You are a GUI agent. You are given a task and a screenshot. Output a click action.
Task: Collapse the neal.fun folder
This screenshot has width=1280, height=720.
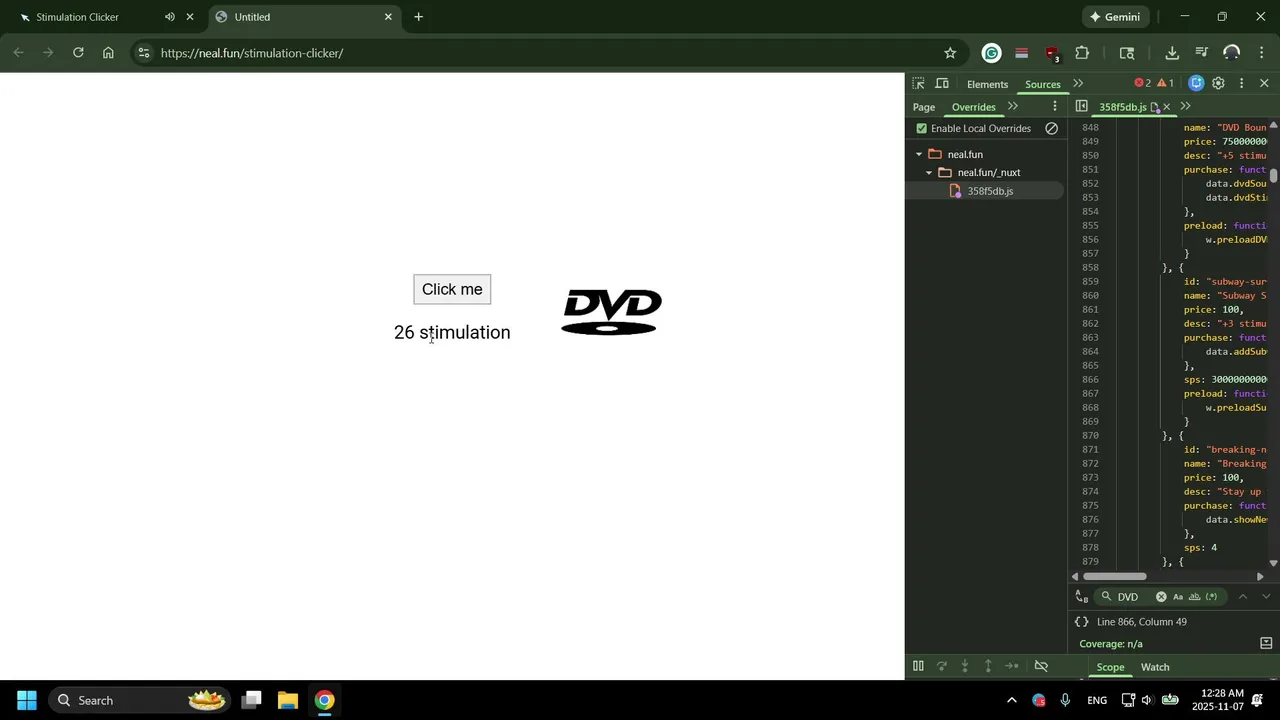click(x=919, y=154)
